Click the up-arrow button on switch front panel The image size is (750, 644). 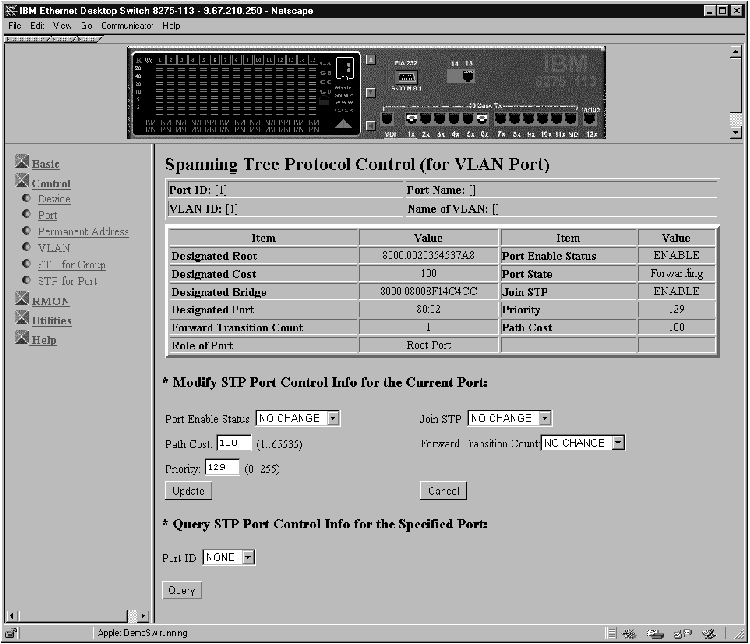pos(342,123)
